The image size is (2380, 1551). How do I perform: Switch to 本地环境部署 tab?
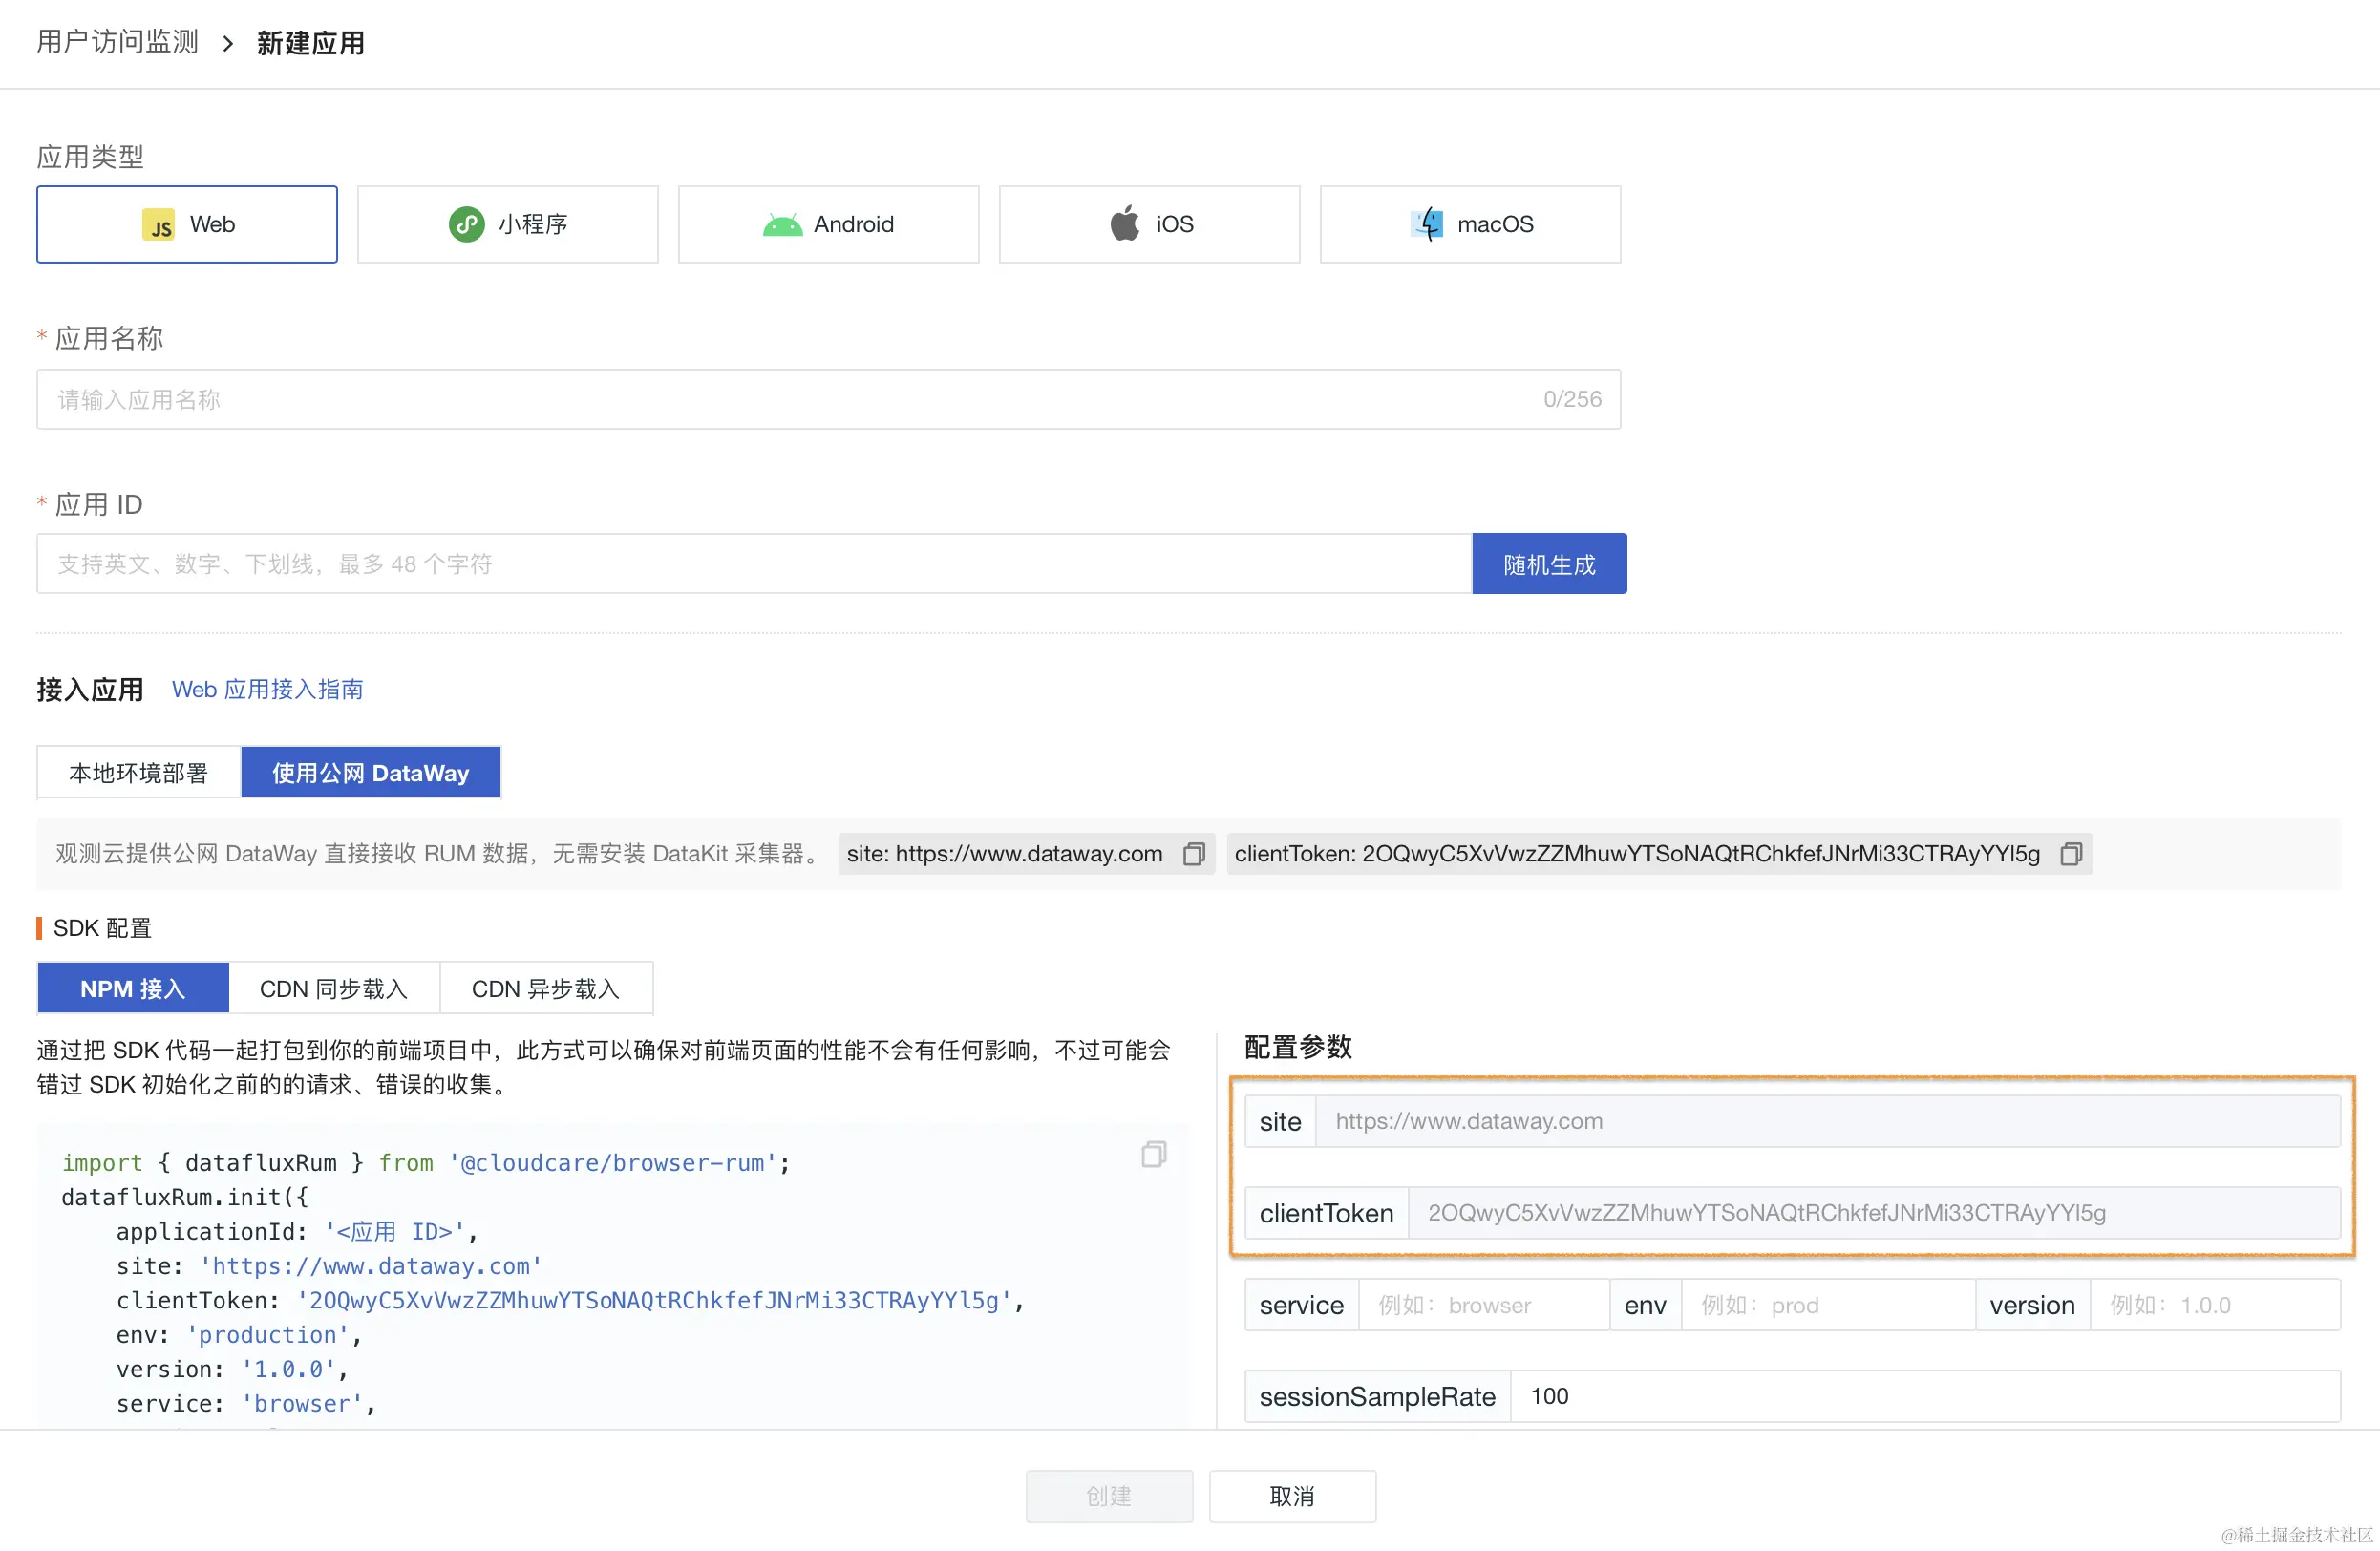click(x=138, y=773)
